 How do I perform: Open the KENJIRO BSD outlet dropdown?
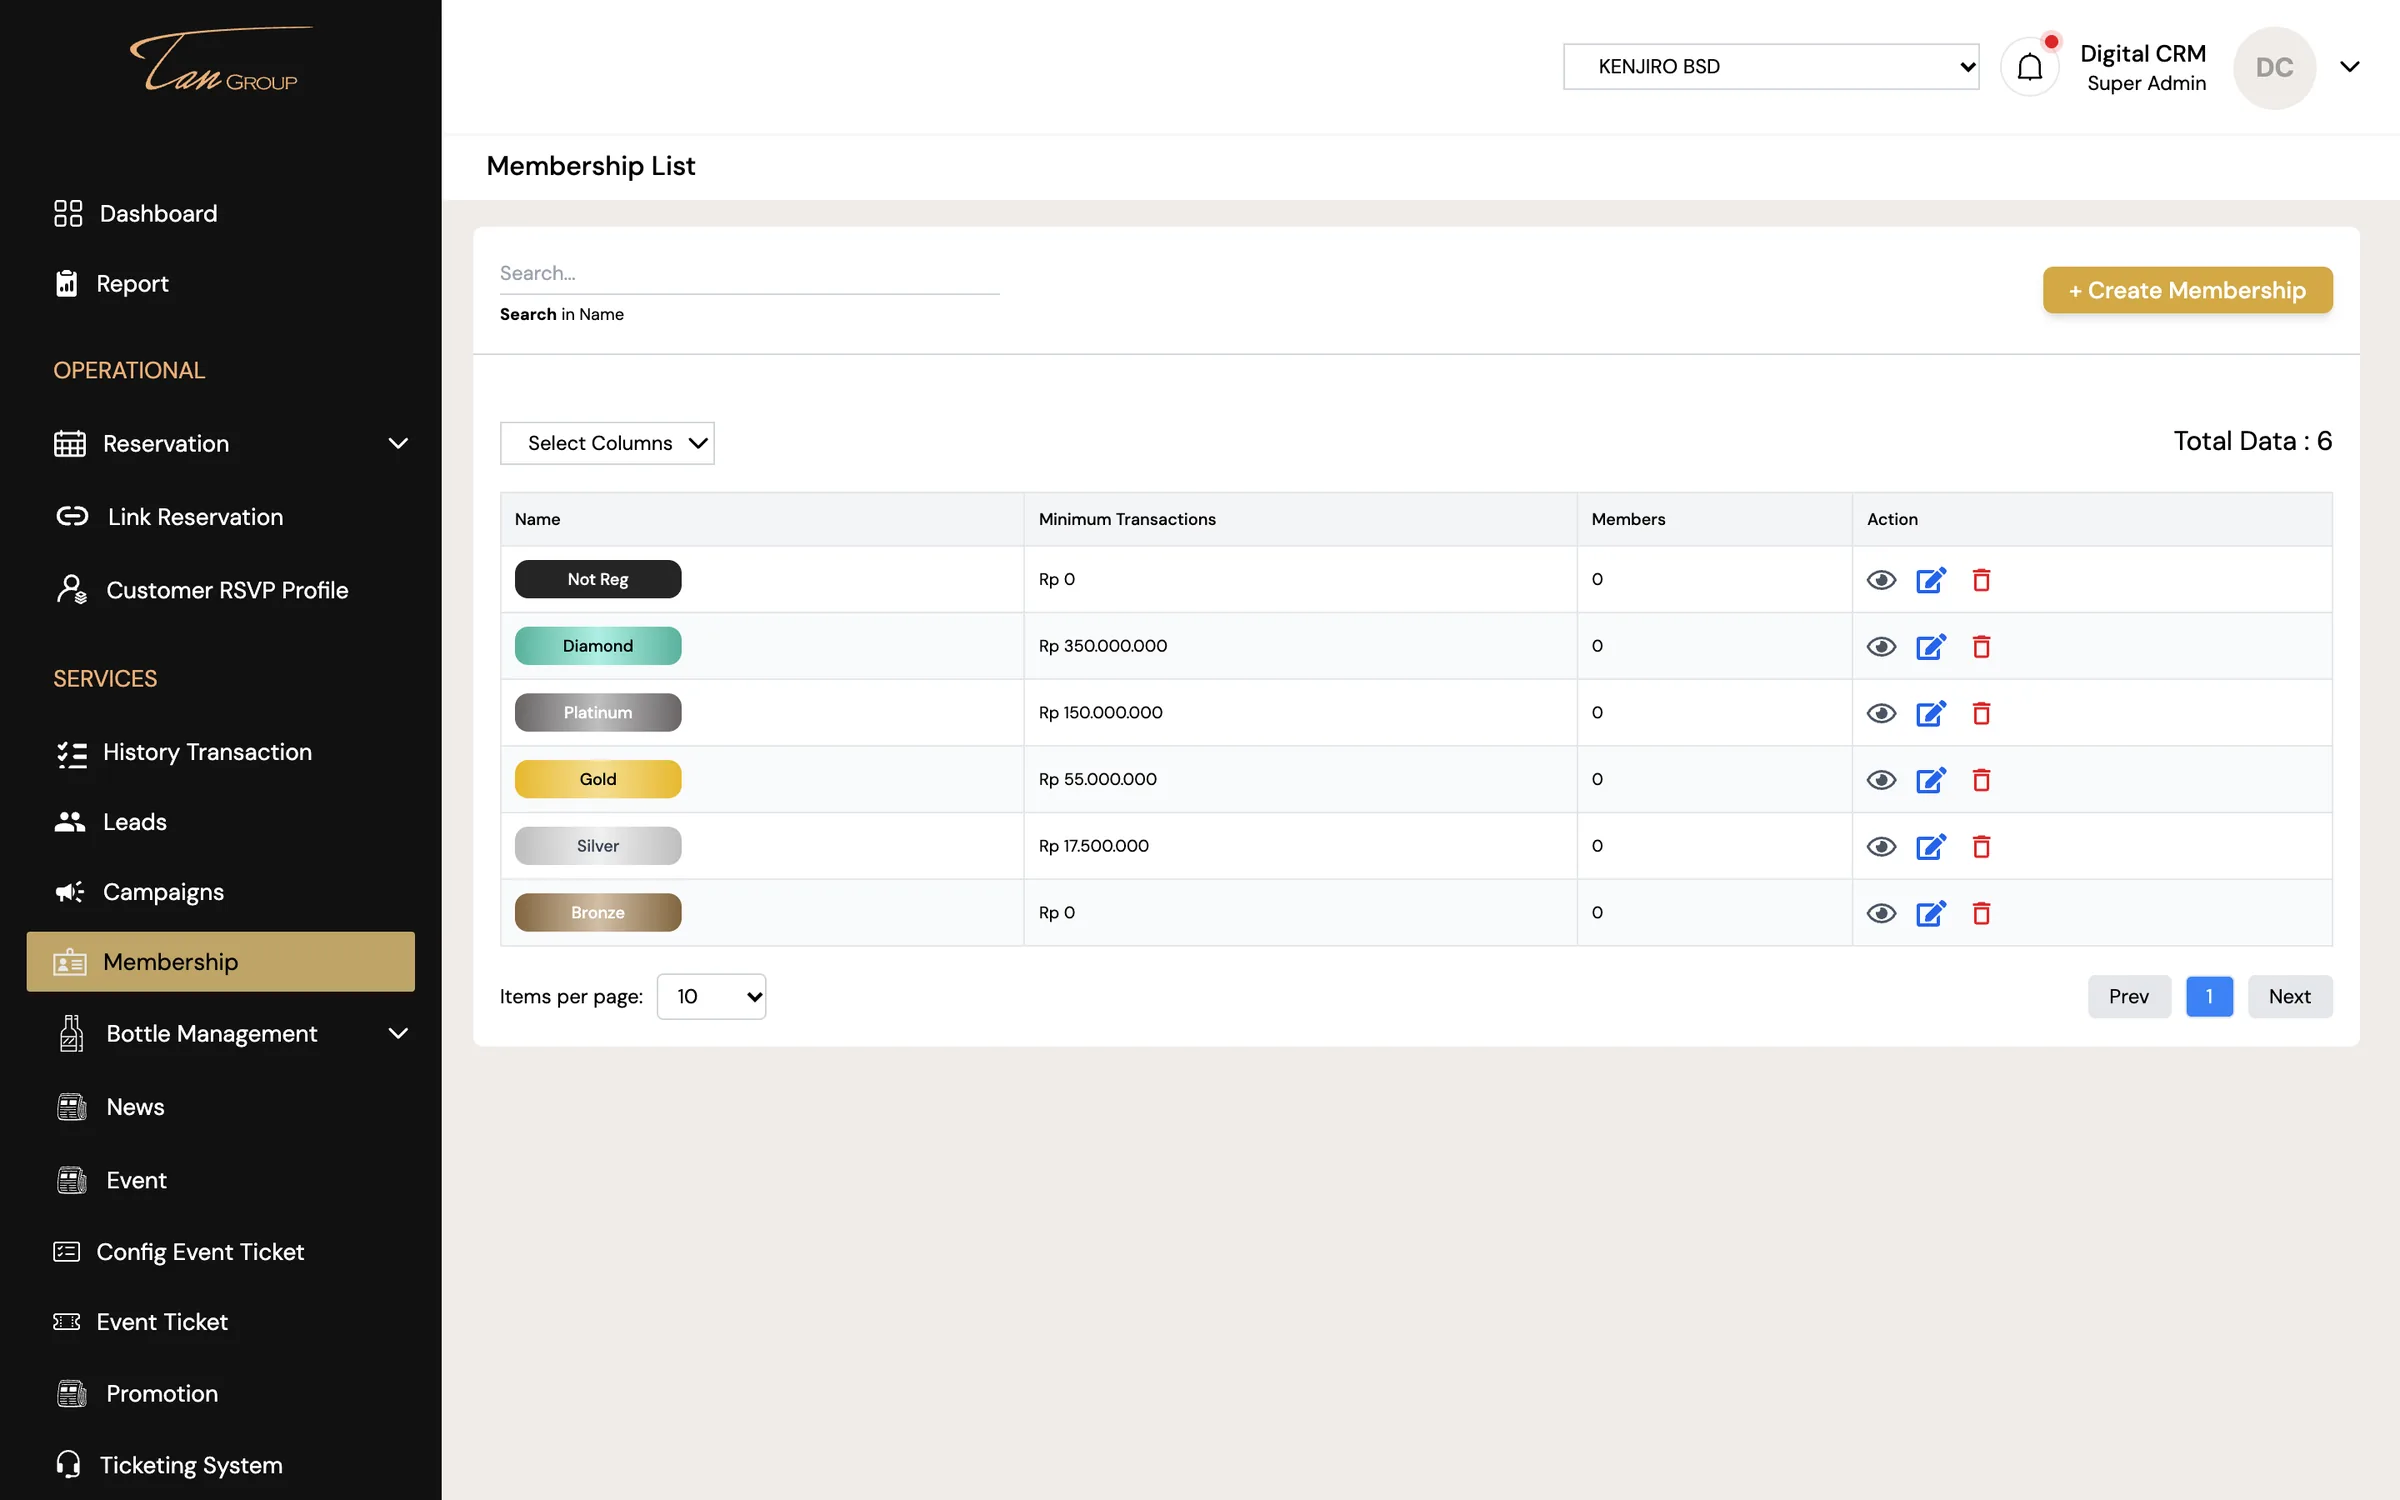tap(1770, 66)
